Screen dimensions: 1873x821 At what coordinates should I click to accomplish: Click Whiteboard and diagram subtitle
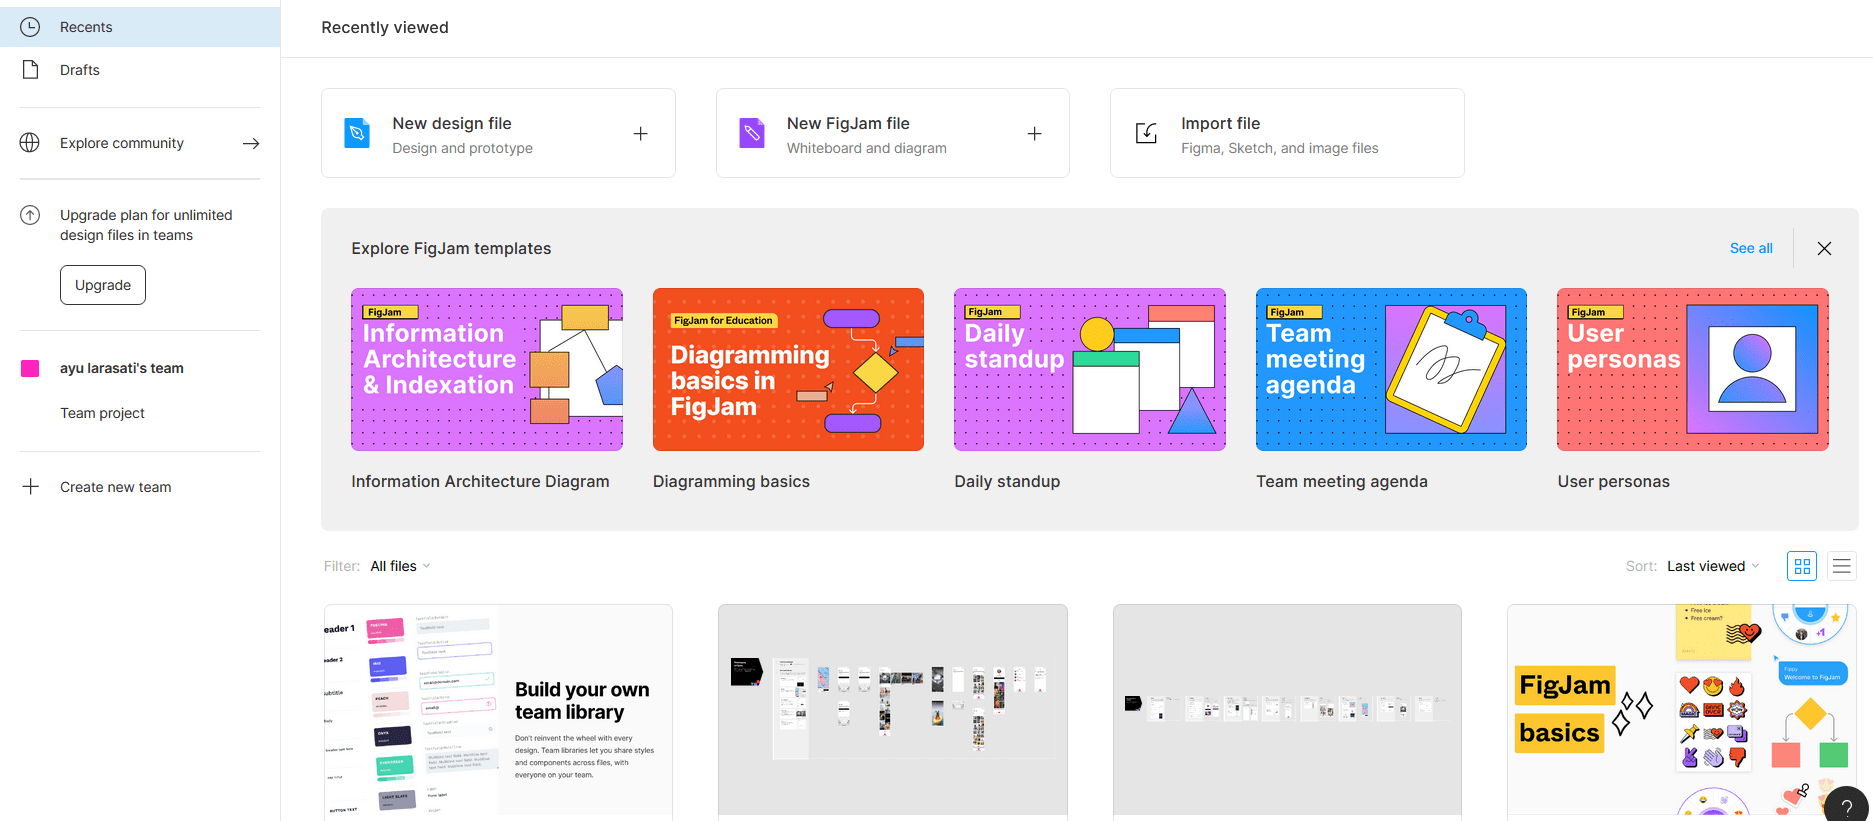pos(867,148)
